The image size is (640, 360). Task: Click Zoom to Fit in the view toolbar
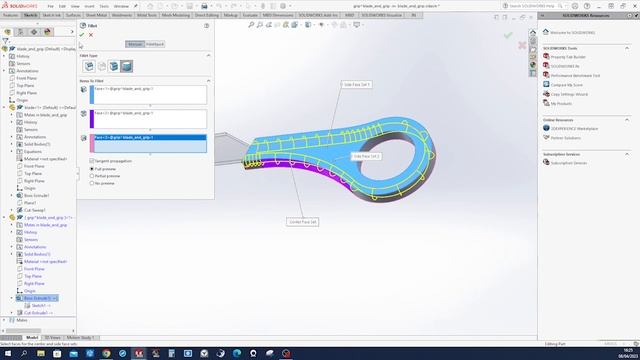pos(251,25)
